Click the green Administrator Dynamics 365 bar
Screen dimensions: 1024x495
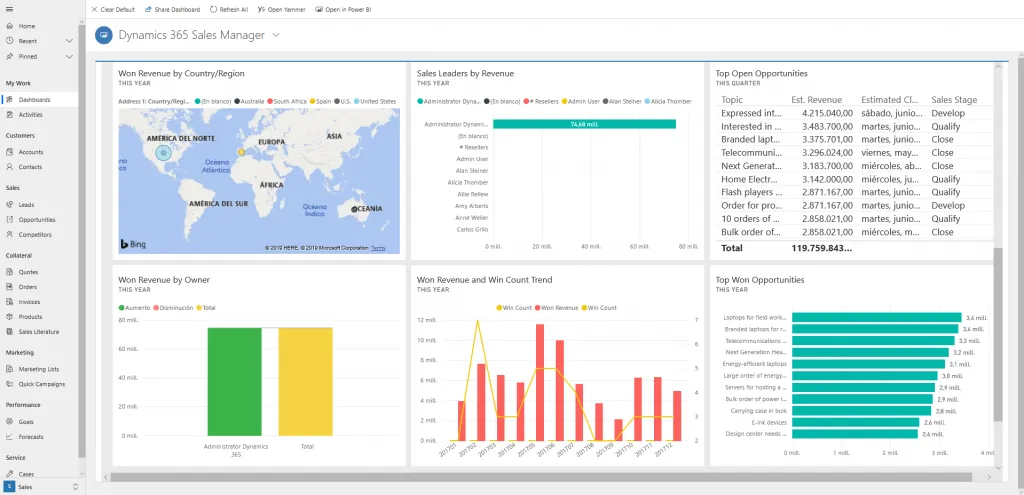click(x=234, y=381)
